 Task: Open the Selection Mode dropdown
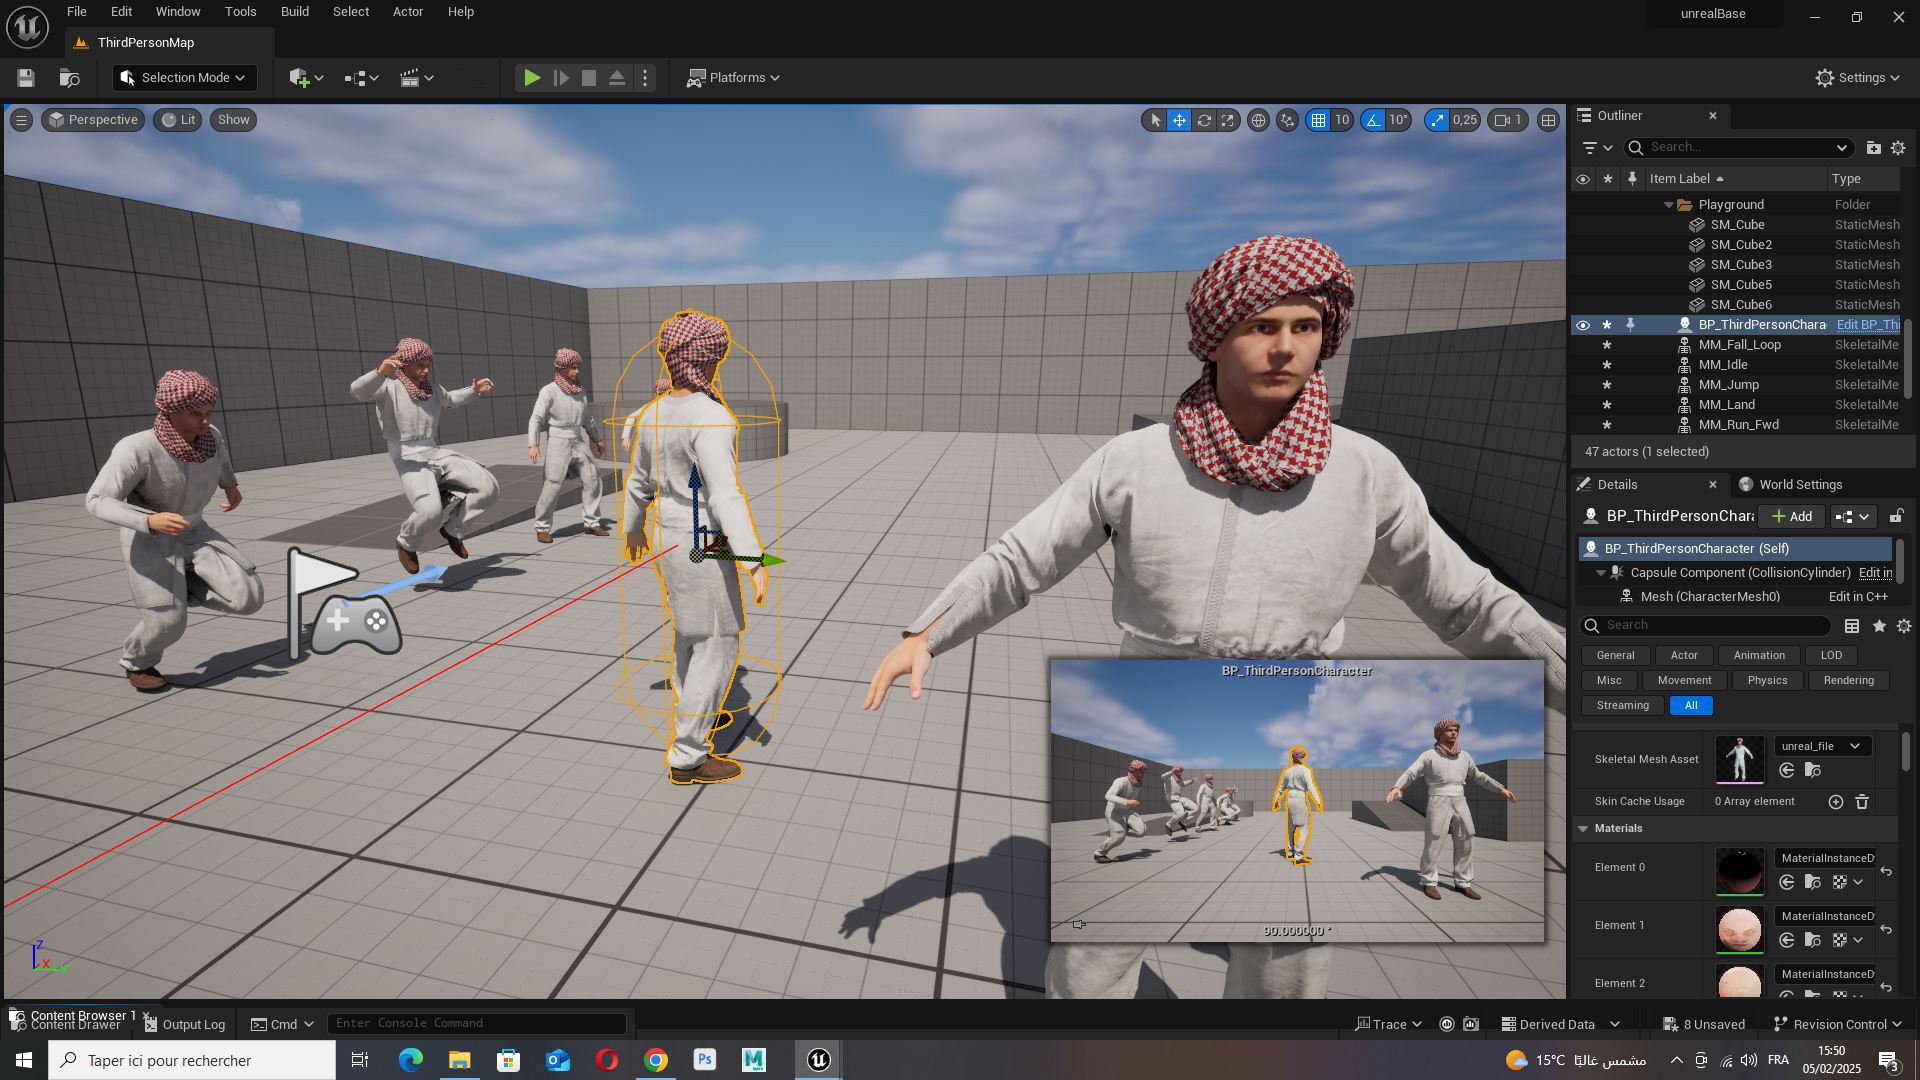[183, 78]
